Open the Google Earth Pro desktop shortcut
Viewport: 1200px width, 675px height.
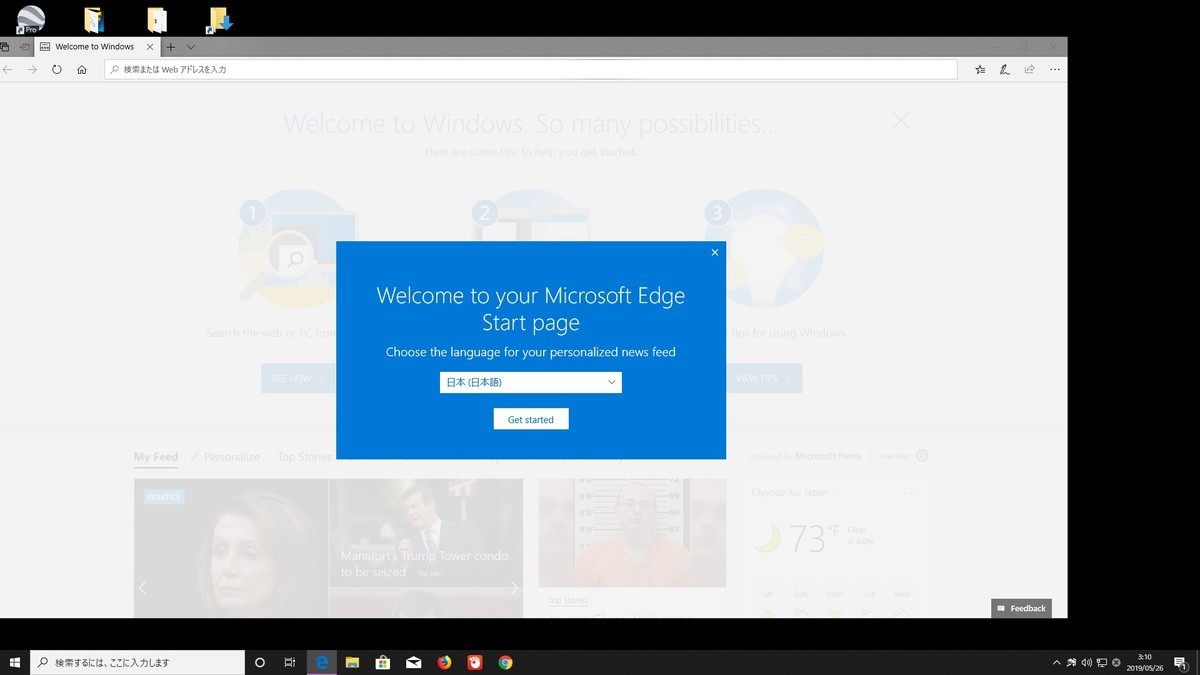(31, 19)
